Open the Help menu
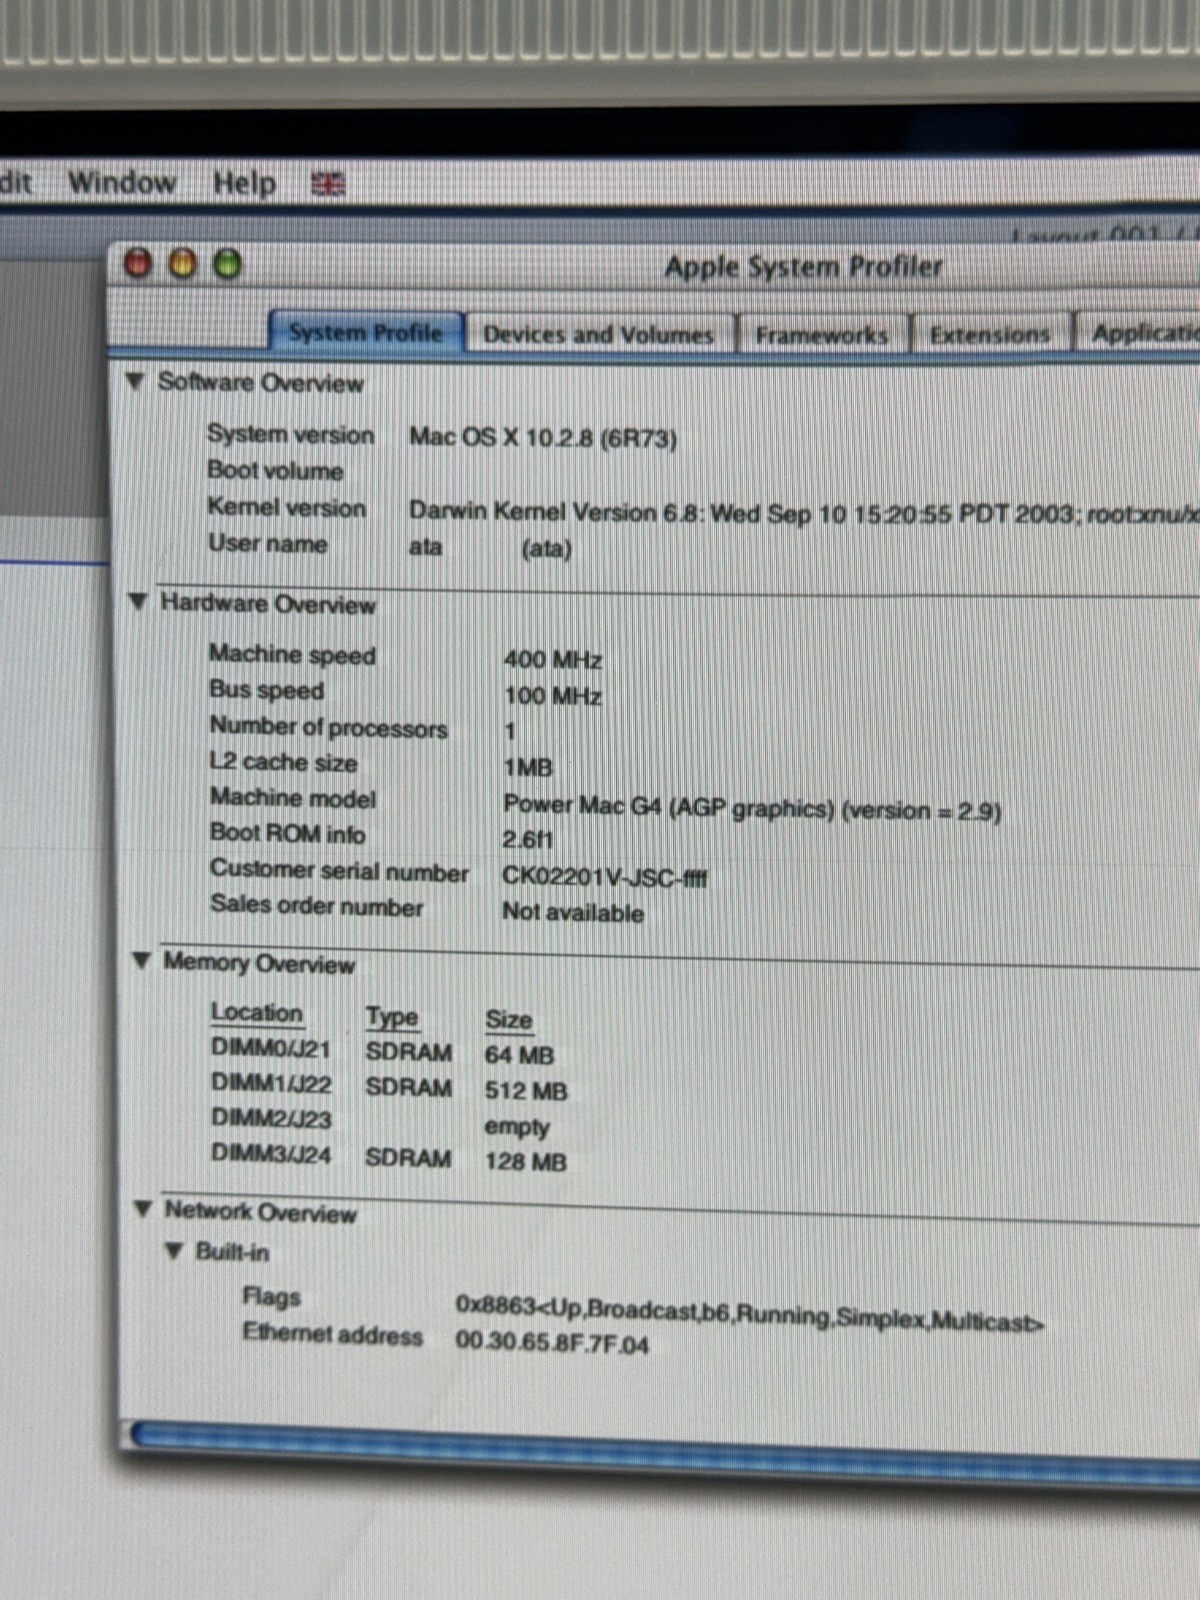The height and width of the screenshot is (1600, 1200). 244,184
